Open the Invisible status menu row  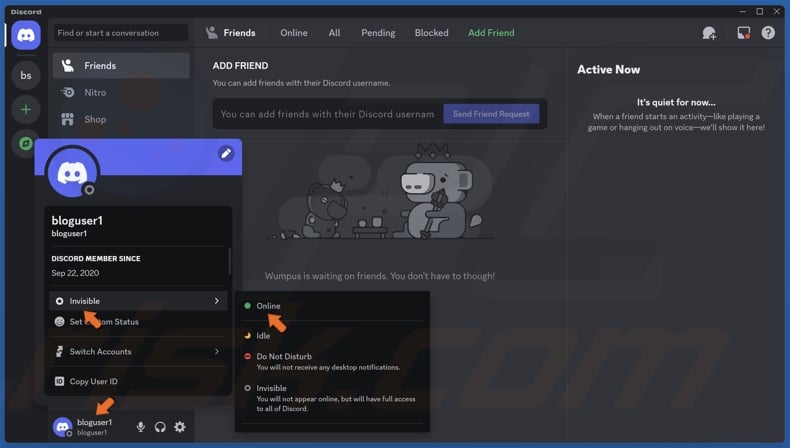(x=138, y=301)
